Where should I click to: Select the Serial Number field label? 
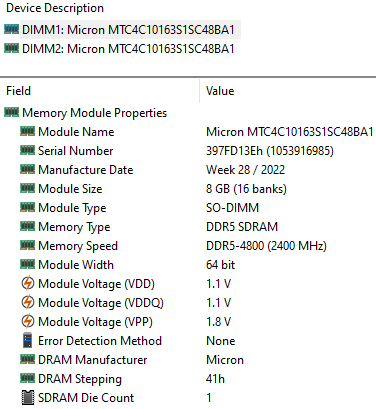click(76, 151)
